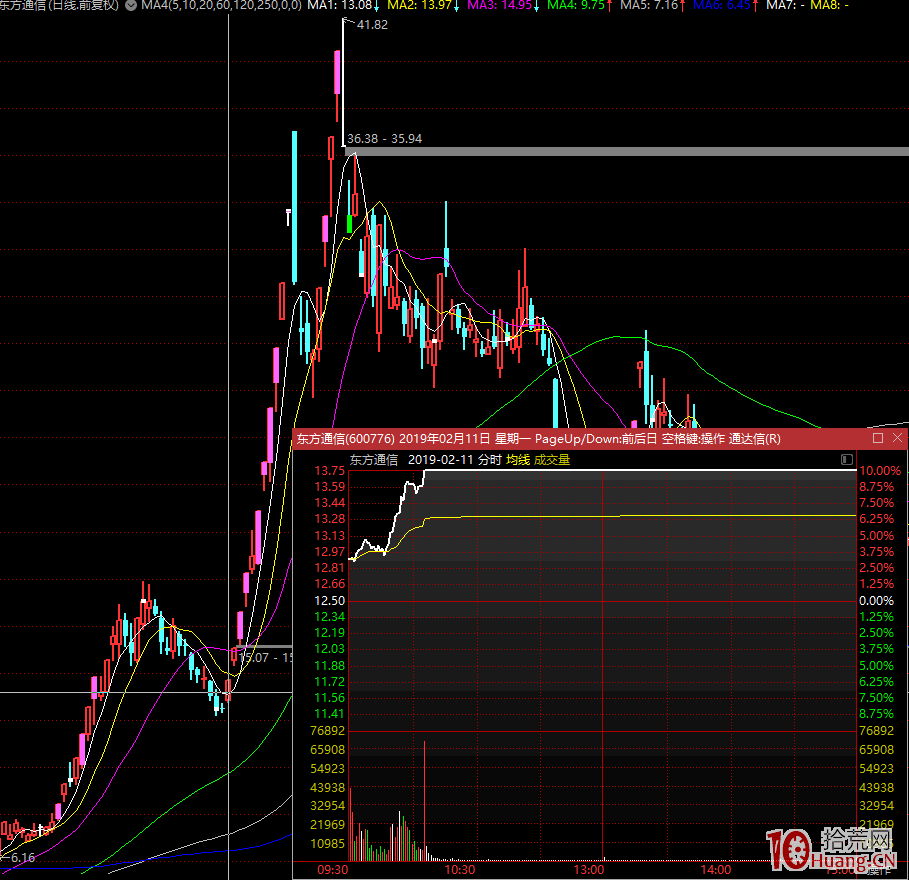Viewport: 909px width, 880px height.
Task: Click the 10:30 time axis label
Action: (x=460, y=870)
